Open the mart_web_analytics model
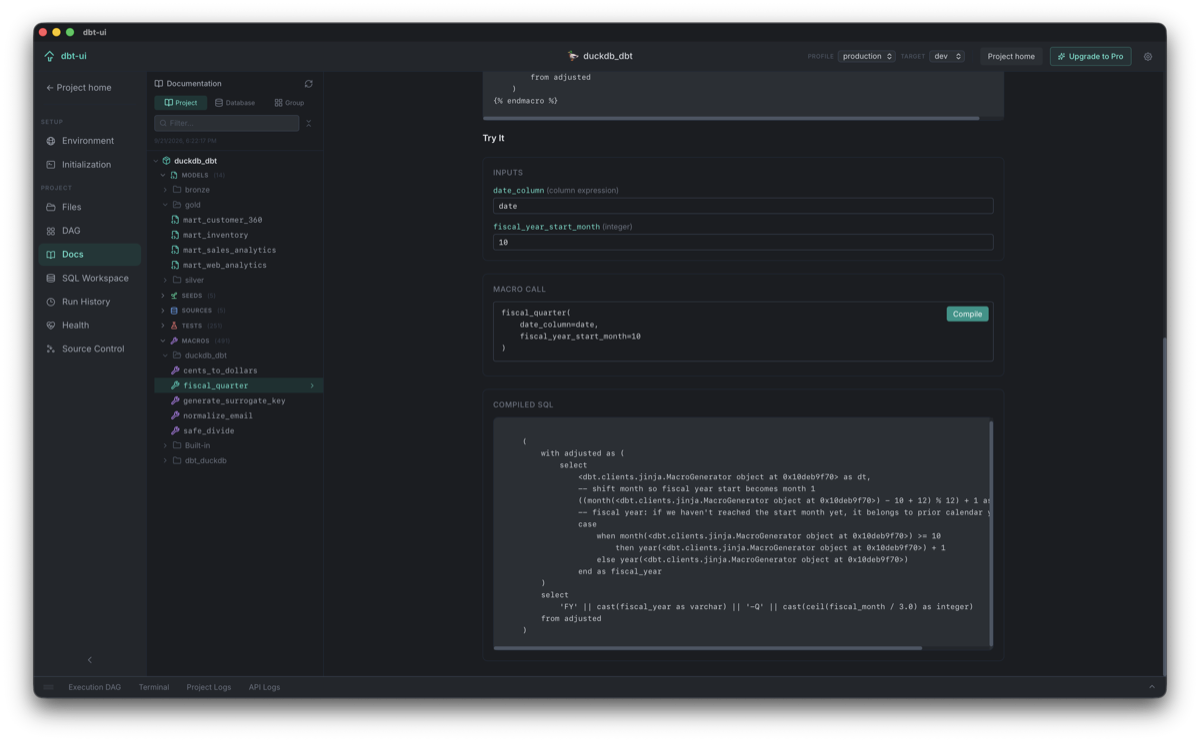Viewport: 1200px width, 742px height. (224, 265)
